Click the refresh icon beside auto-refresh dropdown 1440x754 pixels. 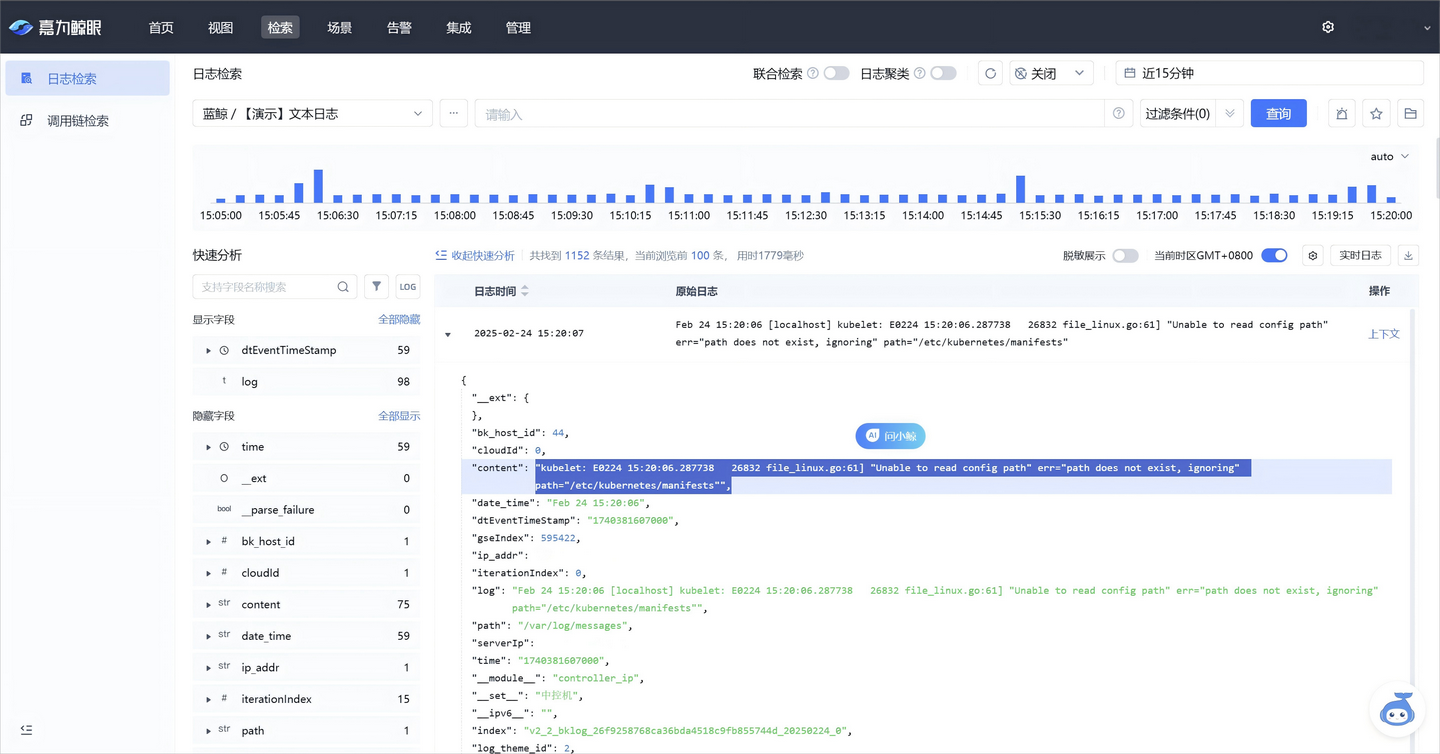point(990,73)
